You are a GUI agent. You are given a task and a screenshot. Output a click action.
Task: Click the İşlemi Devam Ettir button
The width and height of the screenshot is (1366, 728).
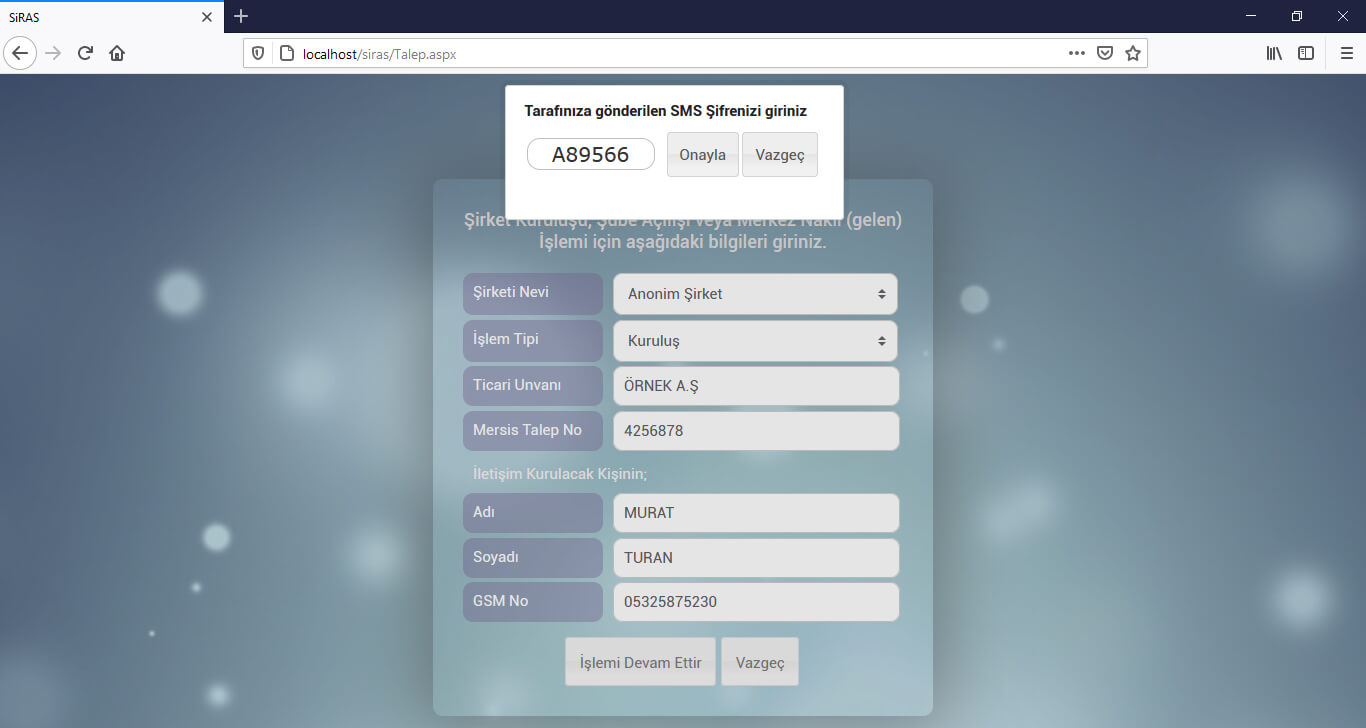click(x=640, y=662)
